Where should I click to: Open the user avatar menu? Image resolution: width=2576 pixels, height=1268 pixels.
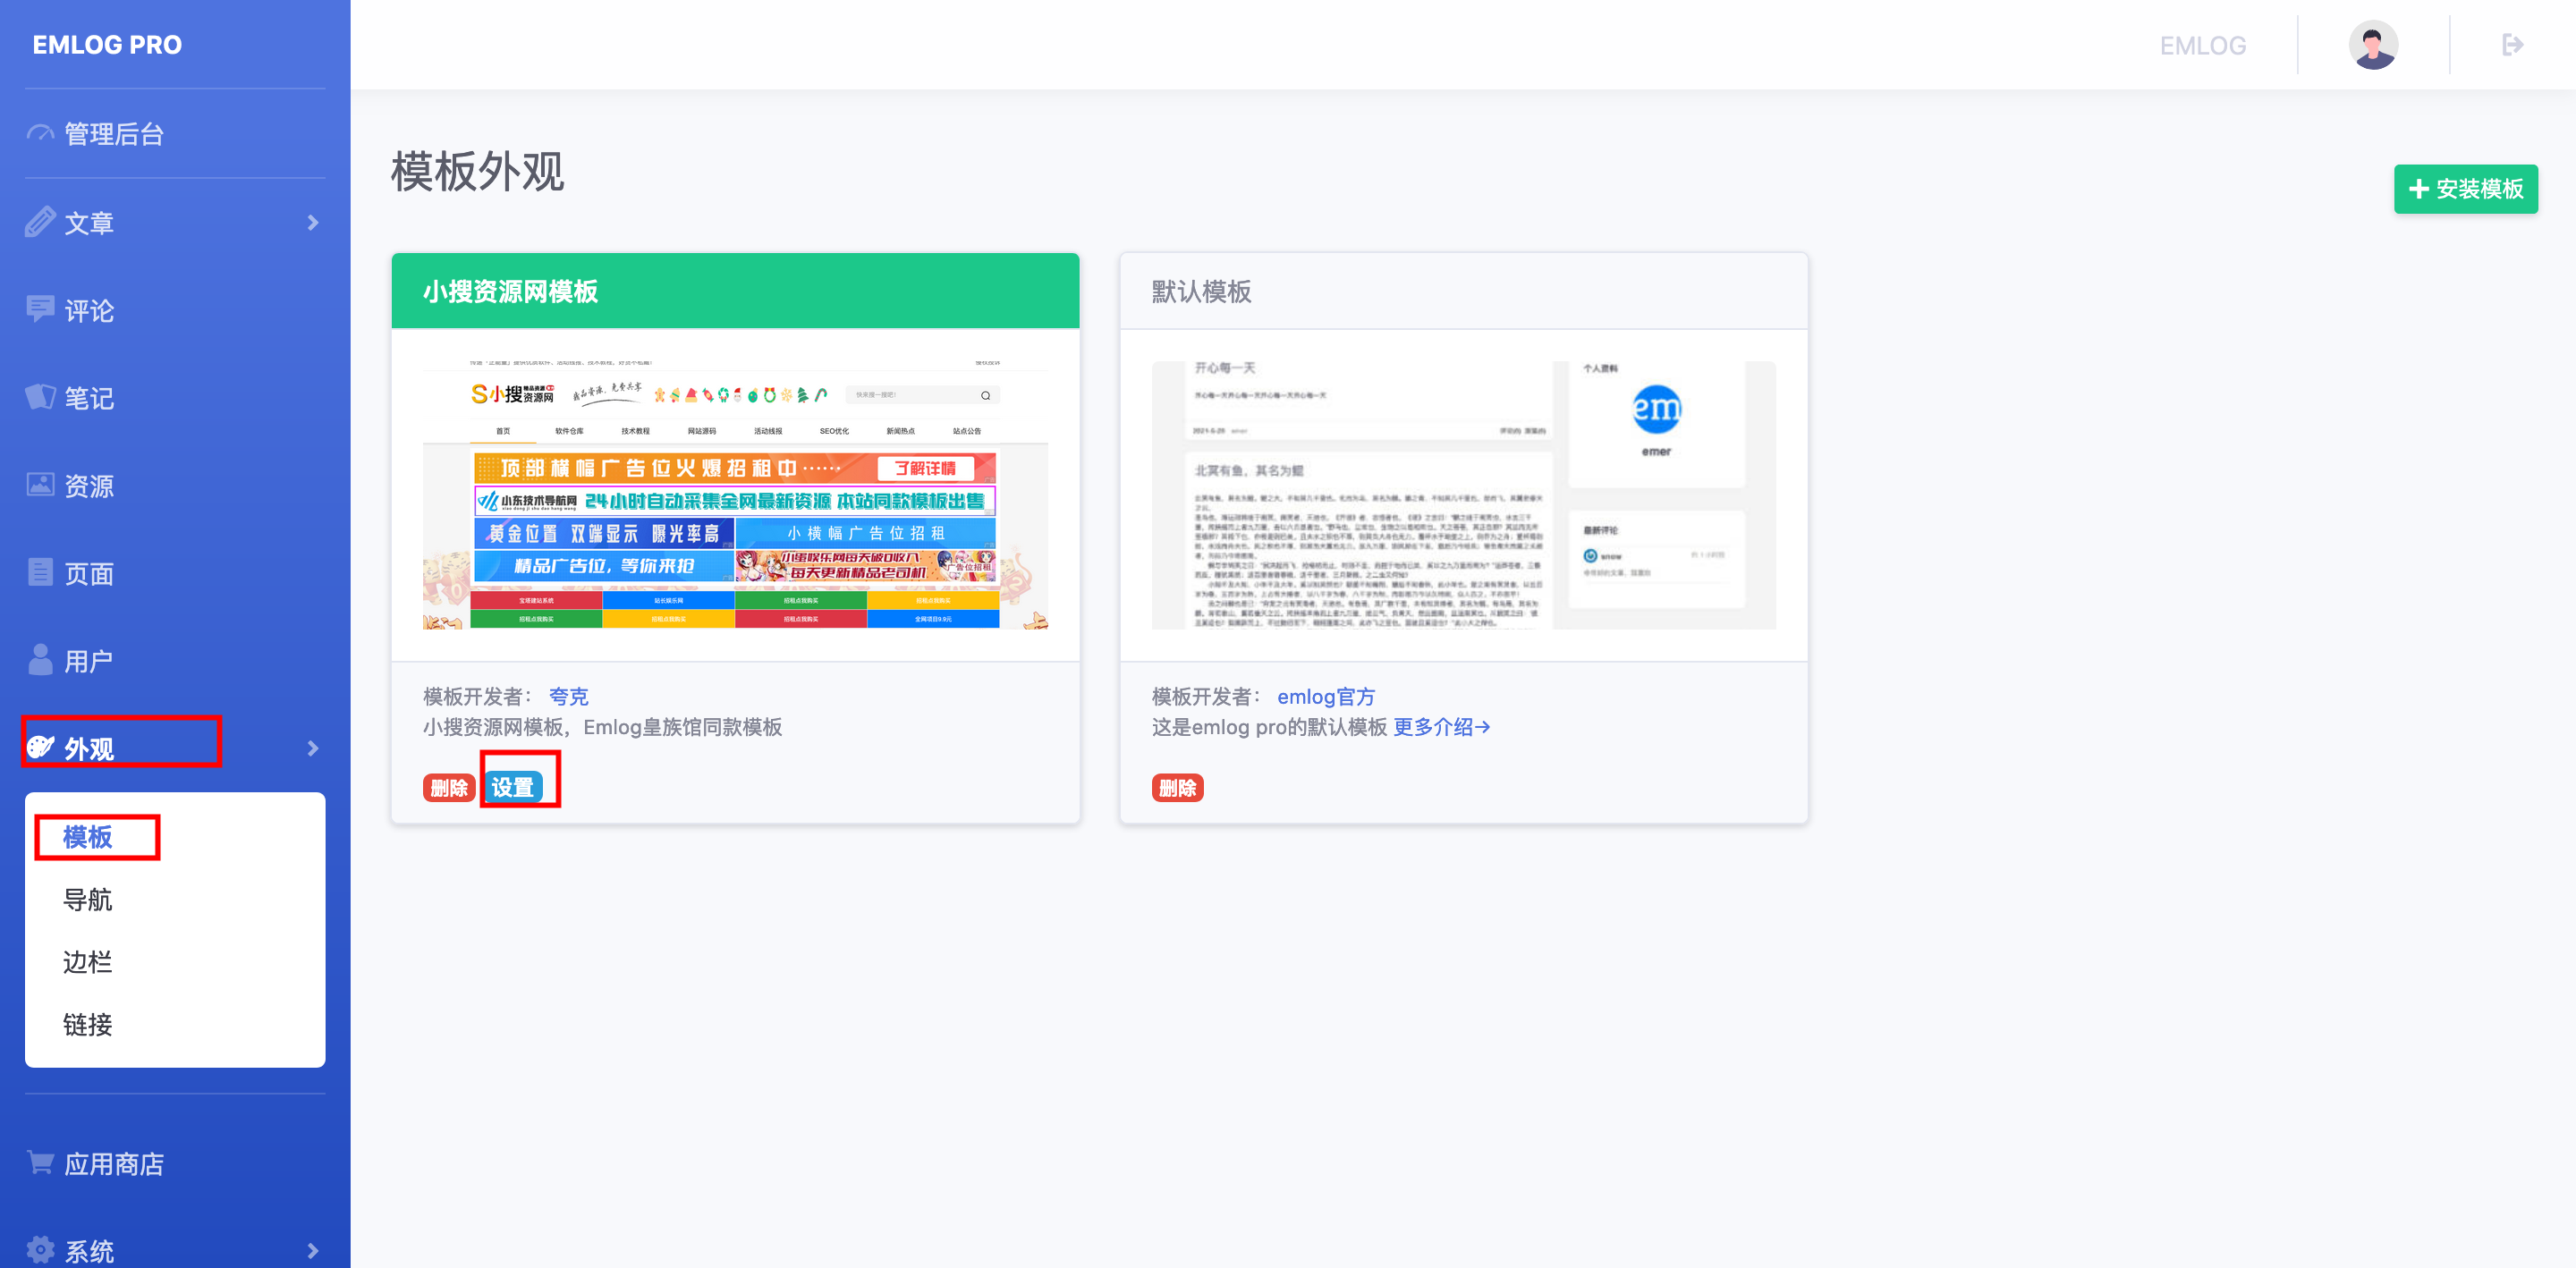[2373, 45]
